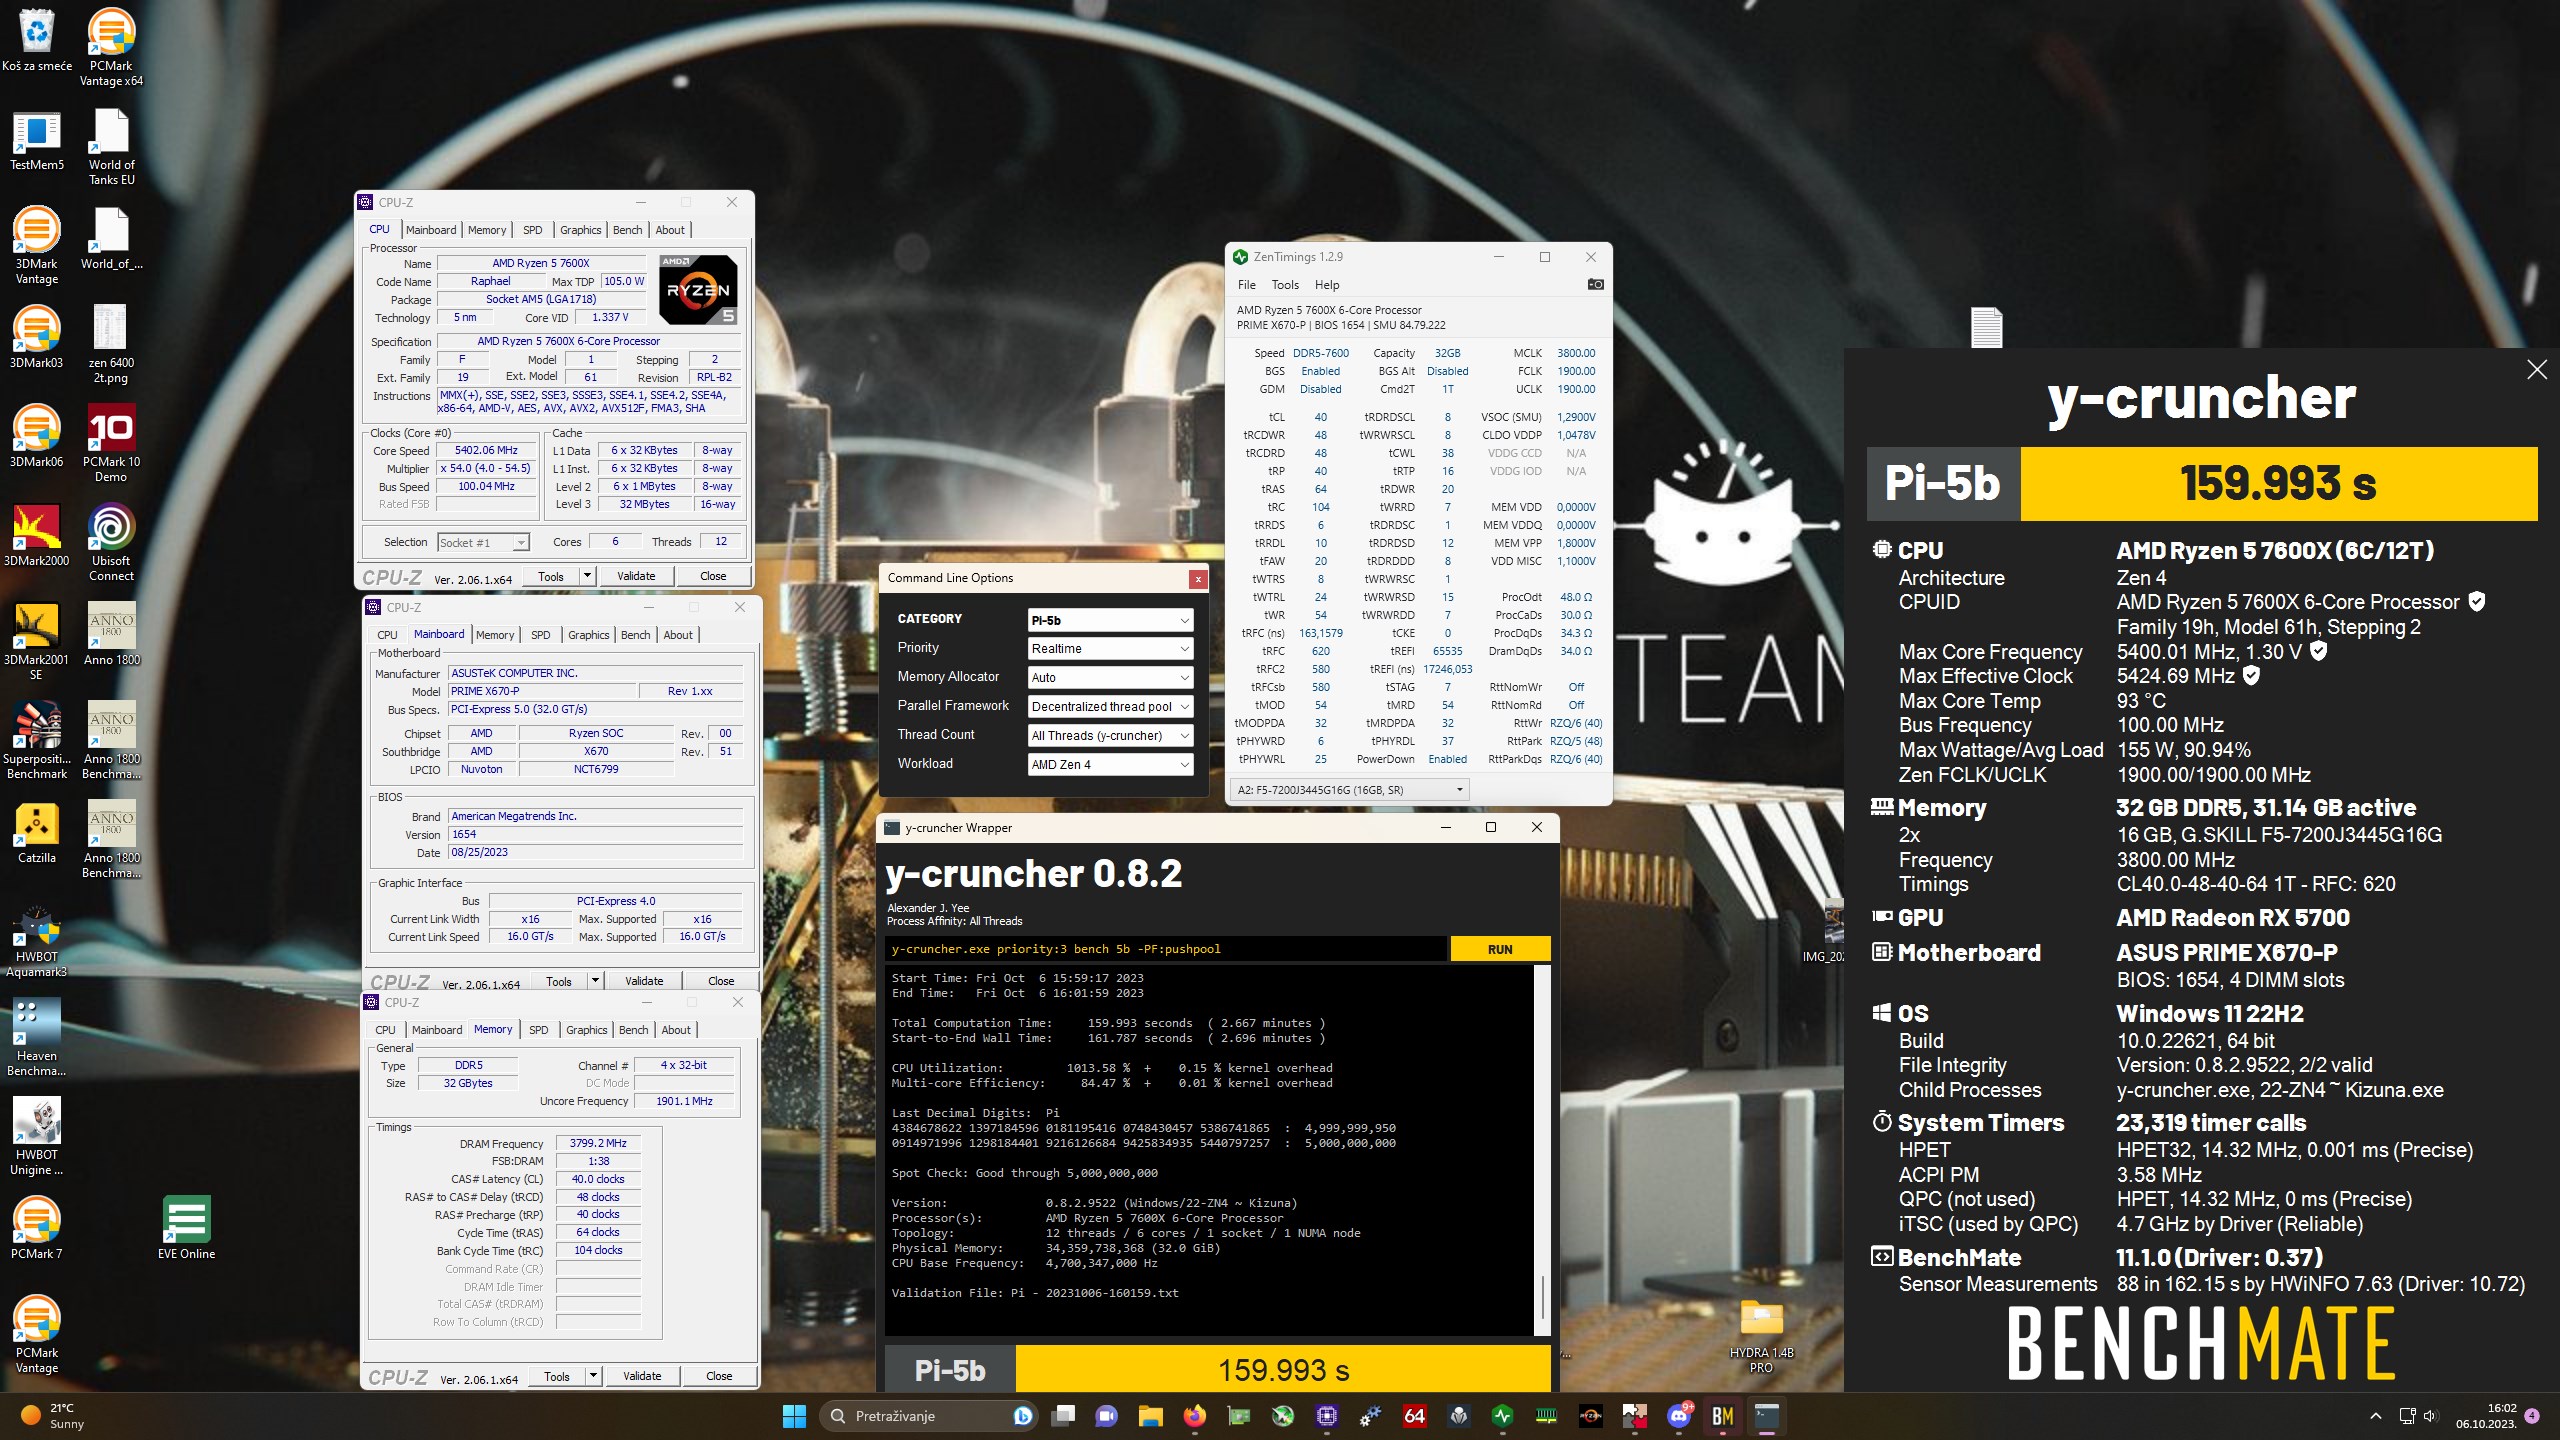The height and width of the screenshot is (1440, 2560).
Task: Launch TestMem5 desktop shortcut
Action: (37, 140)
